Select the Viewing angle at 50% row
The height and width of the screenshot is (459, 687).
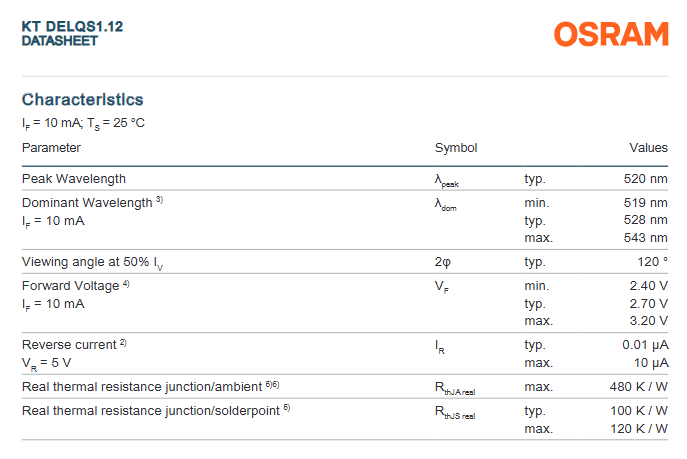point(93,262)
